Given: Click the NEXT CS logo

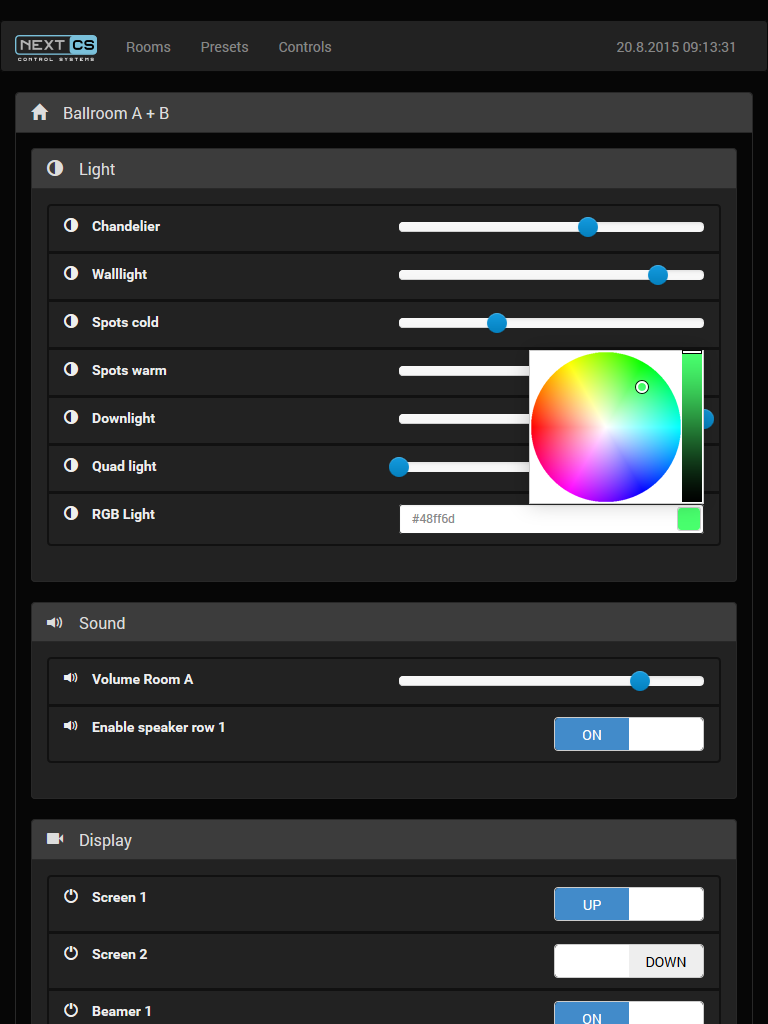Looking at the screenshot, I should 56,48.
